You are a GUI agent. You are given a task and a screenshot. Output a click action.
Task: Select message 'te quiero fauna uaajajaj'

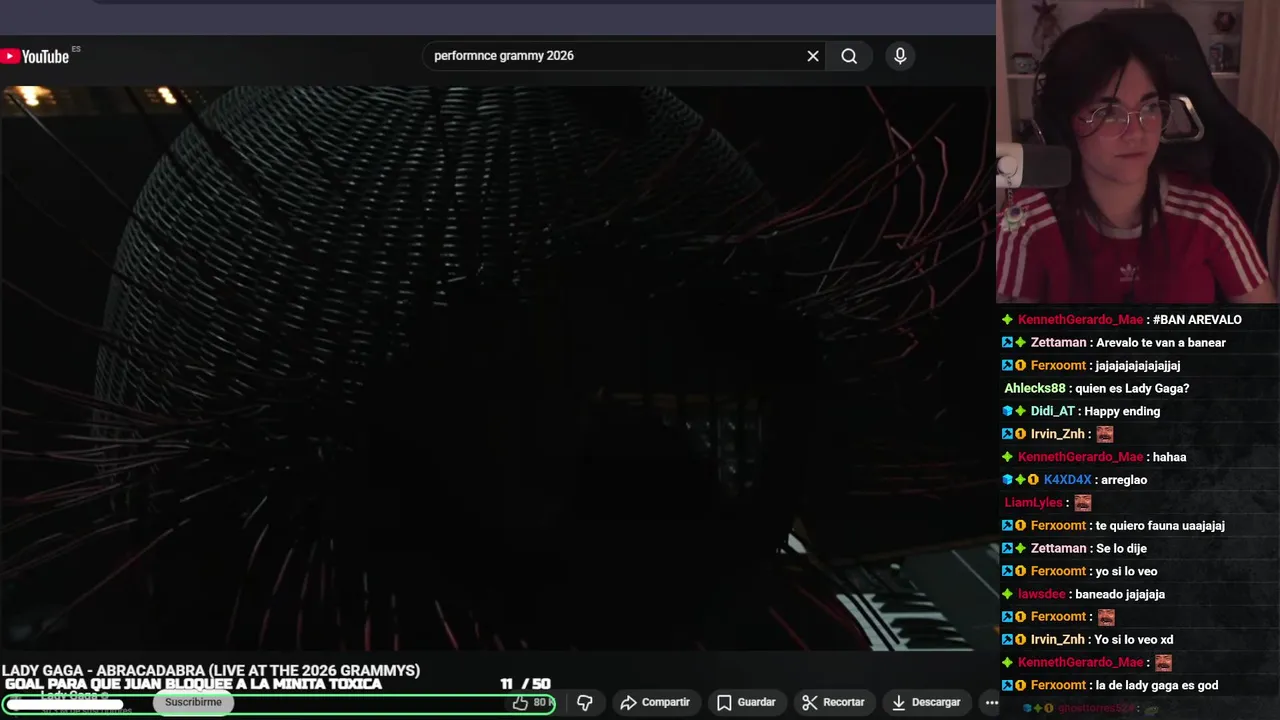pyautogui.click(x=1160, y=526)
